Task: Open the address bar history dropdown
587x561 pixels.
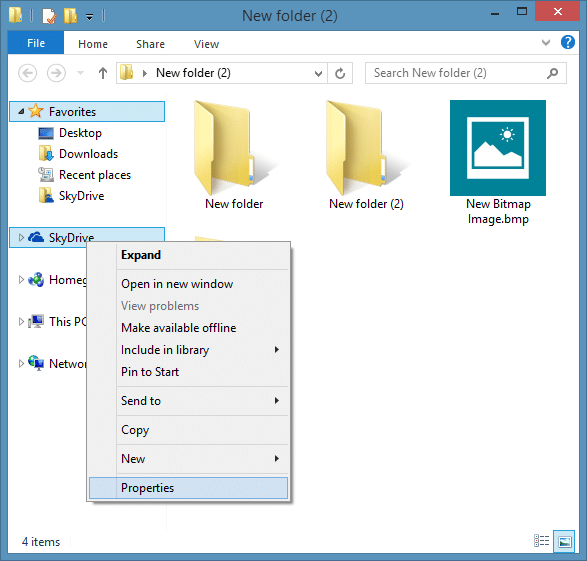Action: (318, 73)
